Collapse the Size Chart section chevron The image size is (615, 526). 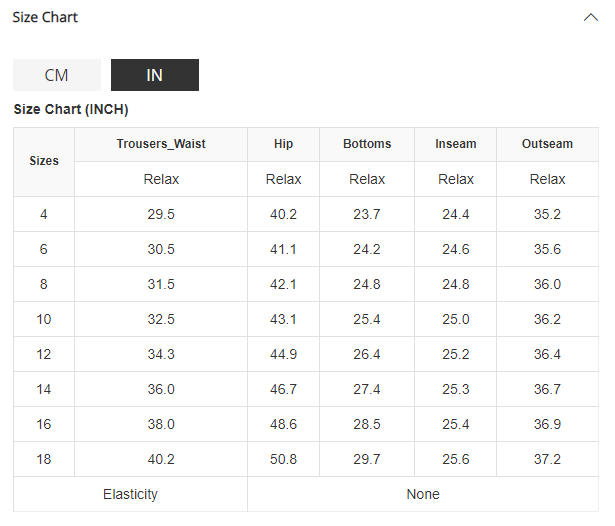pos(590,17)
